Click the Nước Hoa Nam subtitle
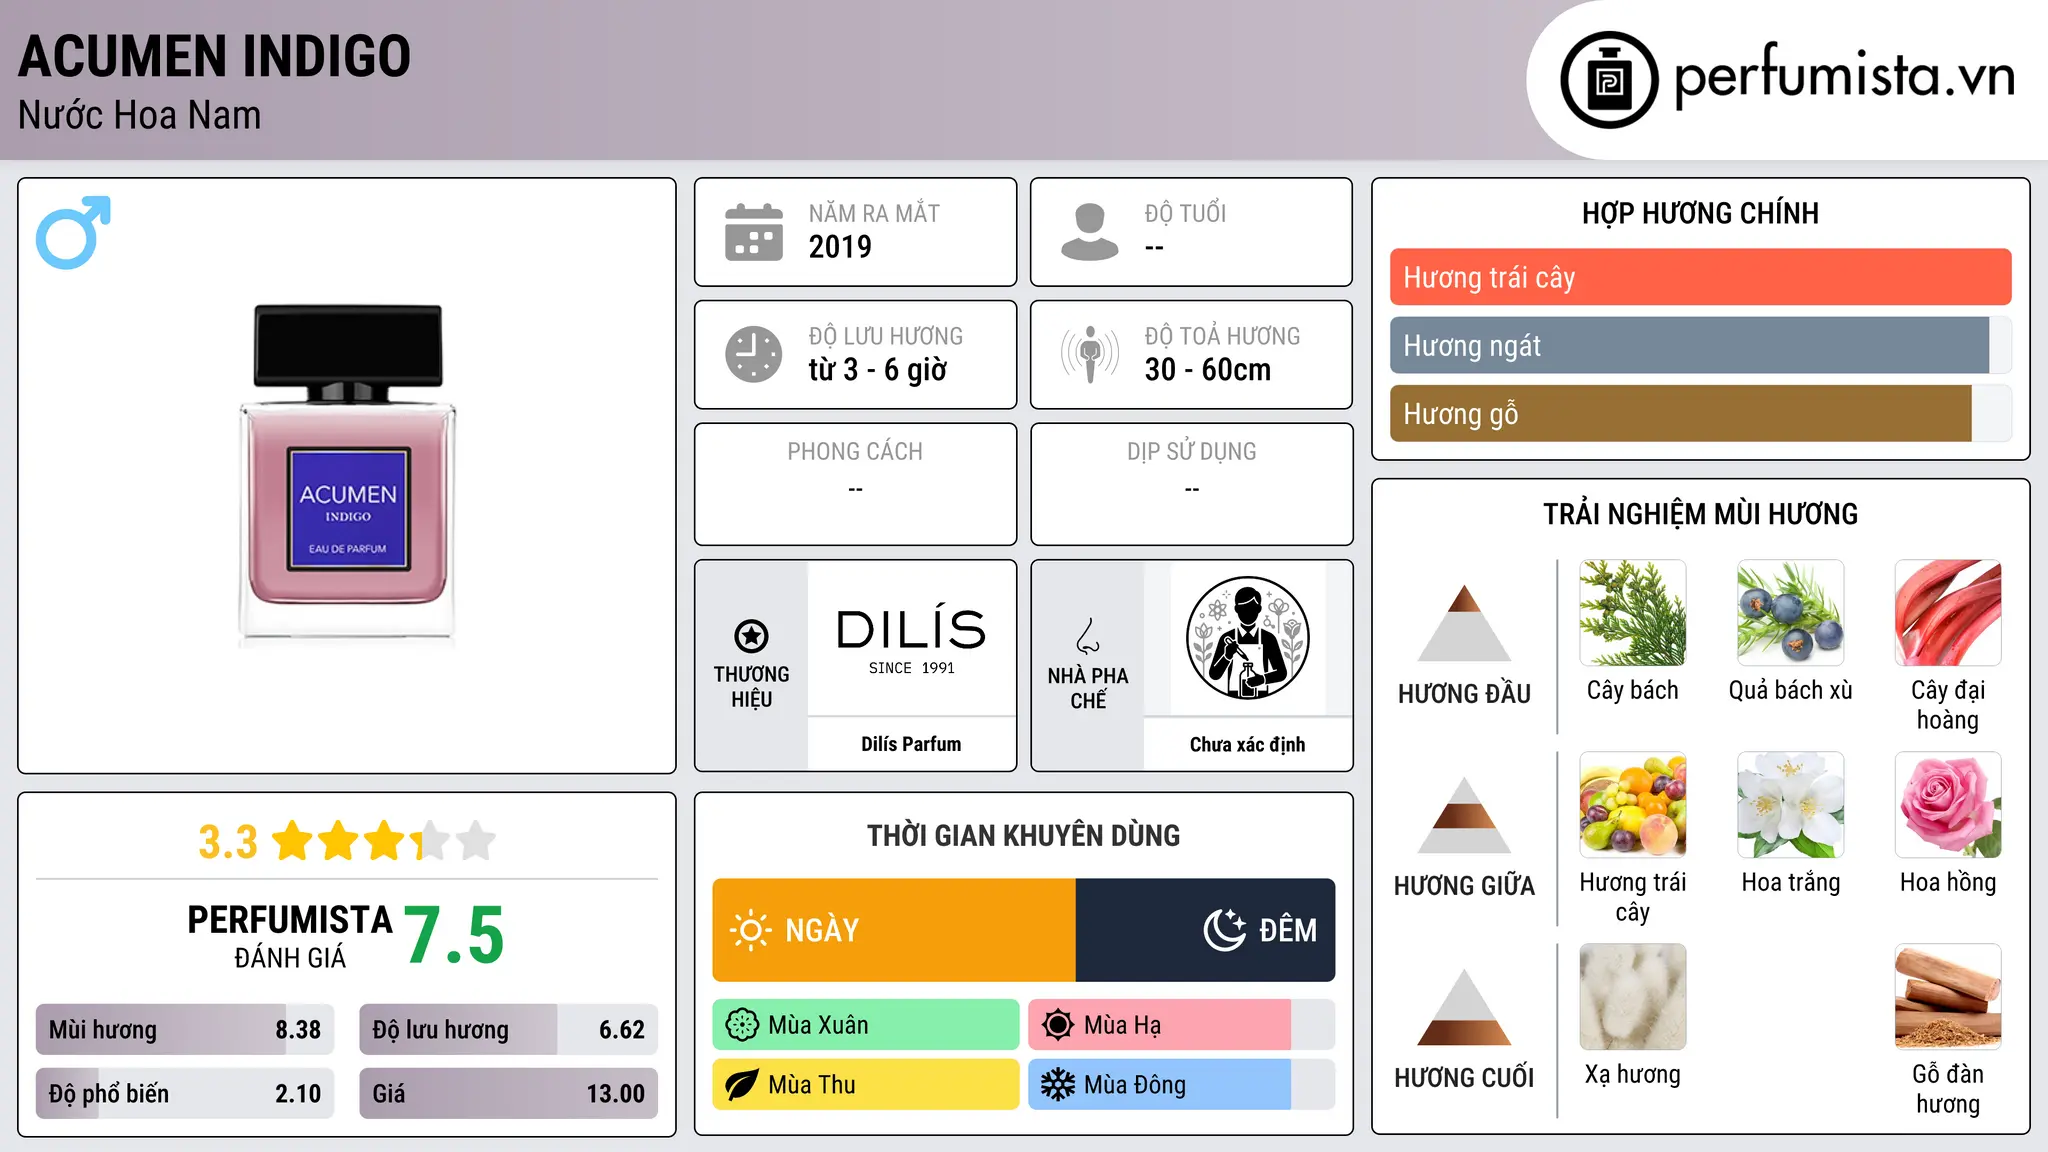The height and width of the screenshot is (1152, 2048). point(139,115)
